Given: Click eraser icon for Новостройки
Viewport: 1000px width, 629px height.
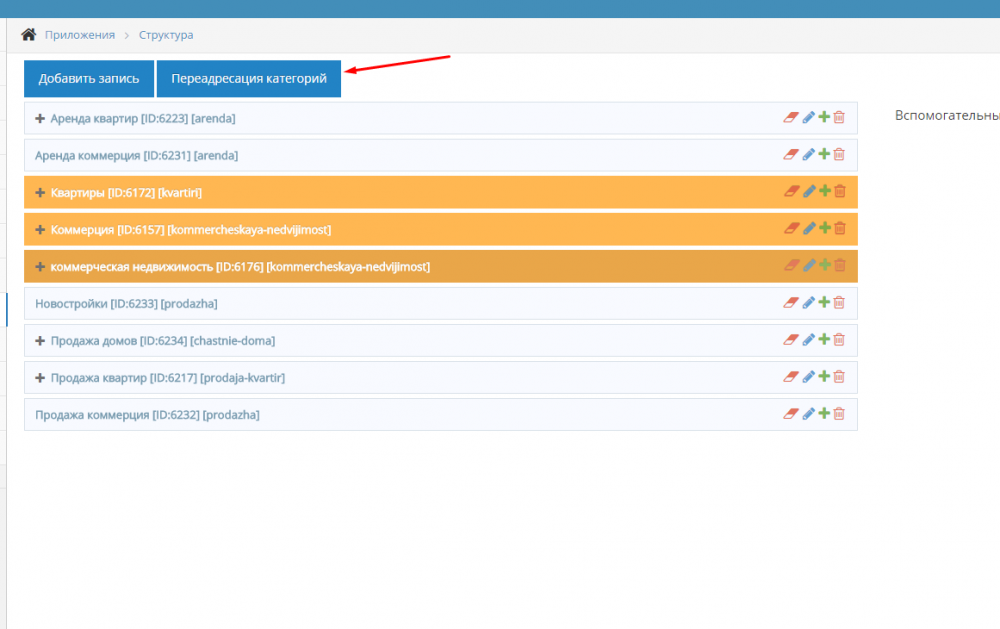Looking at the screenshot, I should (791, 302).
